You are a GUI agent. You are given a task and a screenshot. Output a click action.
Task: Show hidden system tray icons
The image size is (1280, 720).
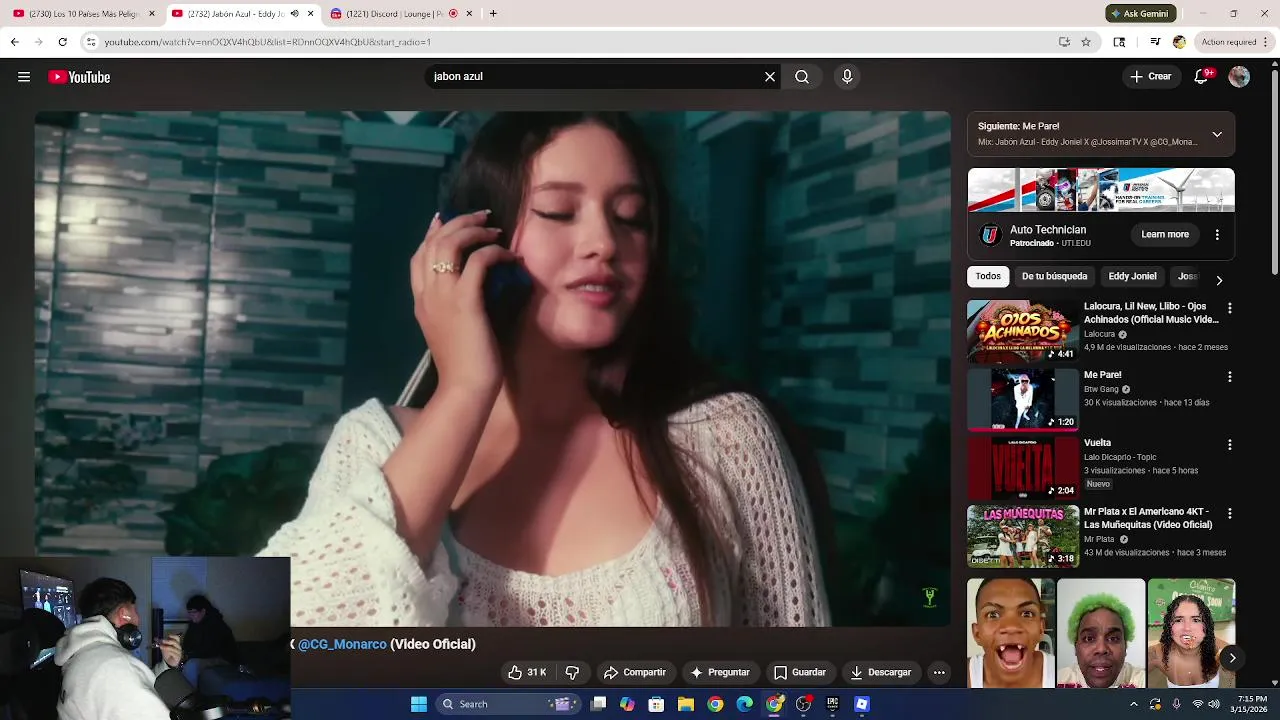[x=1134, y=704]
